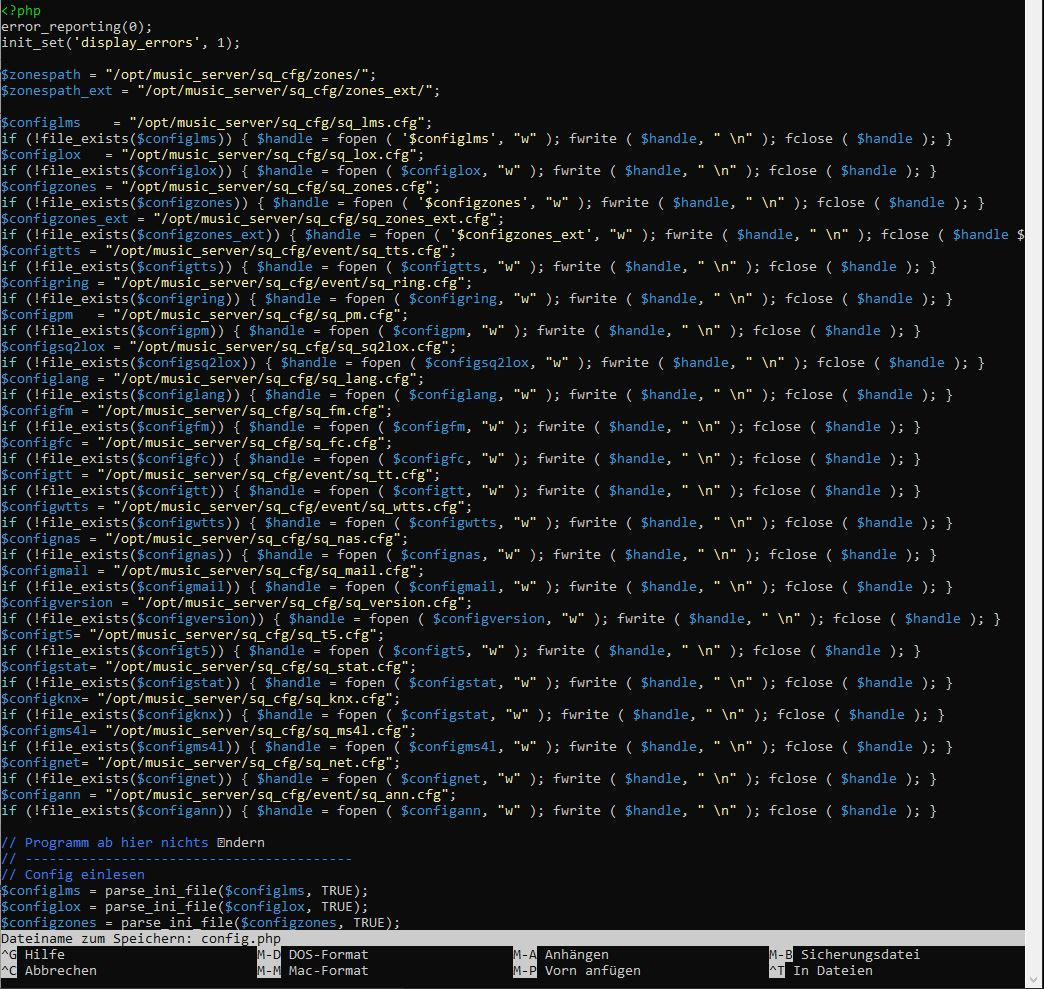The height and width of the screenshot is (989, 1044).
Task: Toggle the M-D DOS-Format option
Action: point(314,954)
